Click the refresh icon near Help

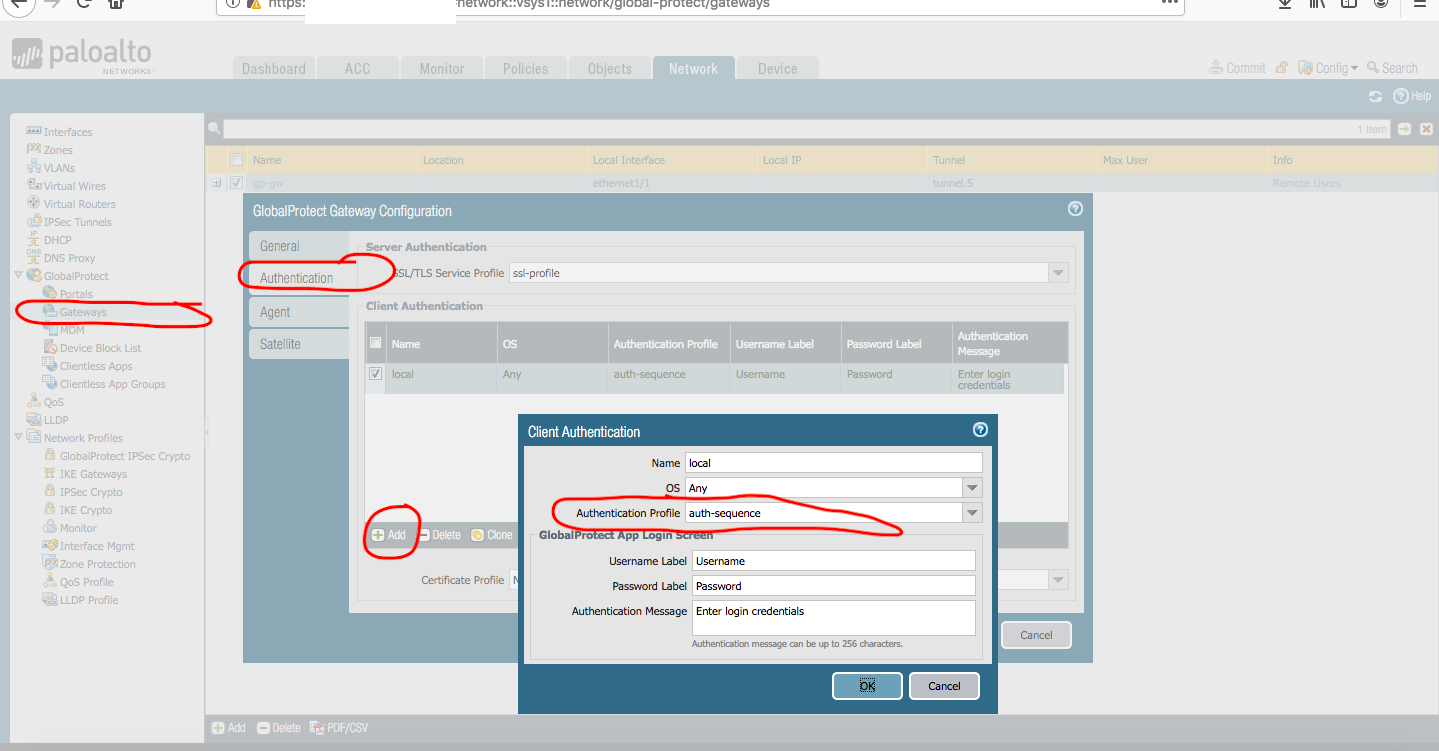tap(1375, 96)
